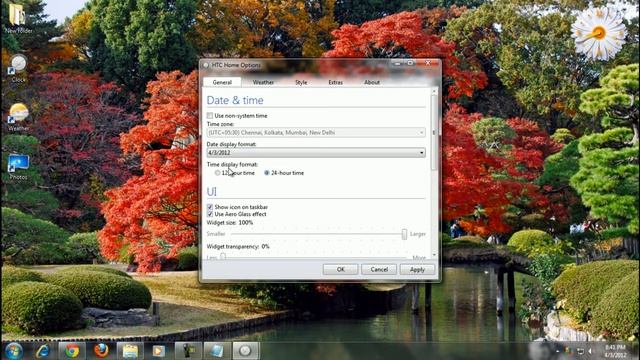Select the Weather desktop shortcut
640x360 pixels.
pos(19,118)
